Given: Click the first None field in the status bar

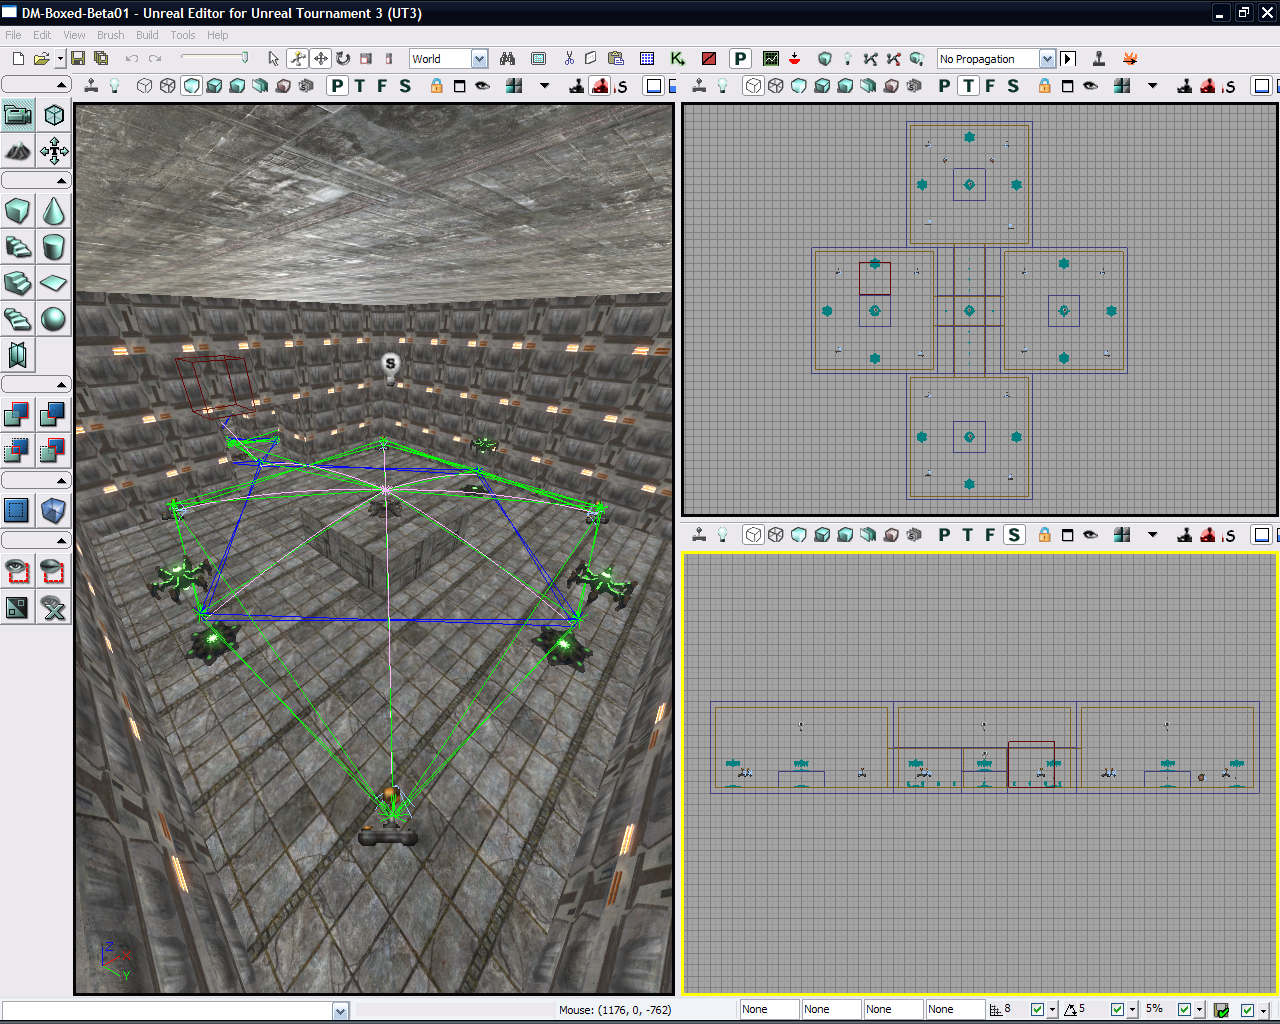Looking at the screenshot, I should pos(769,1009).
